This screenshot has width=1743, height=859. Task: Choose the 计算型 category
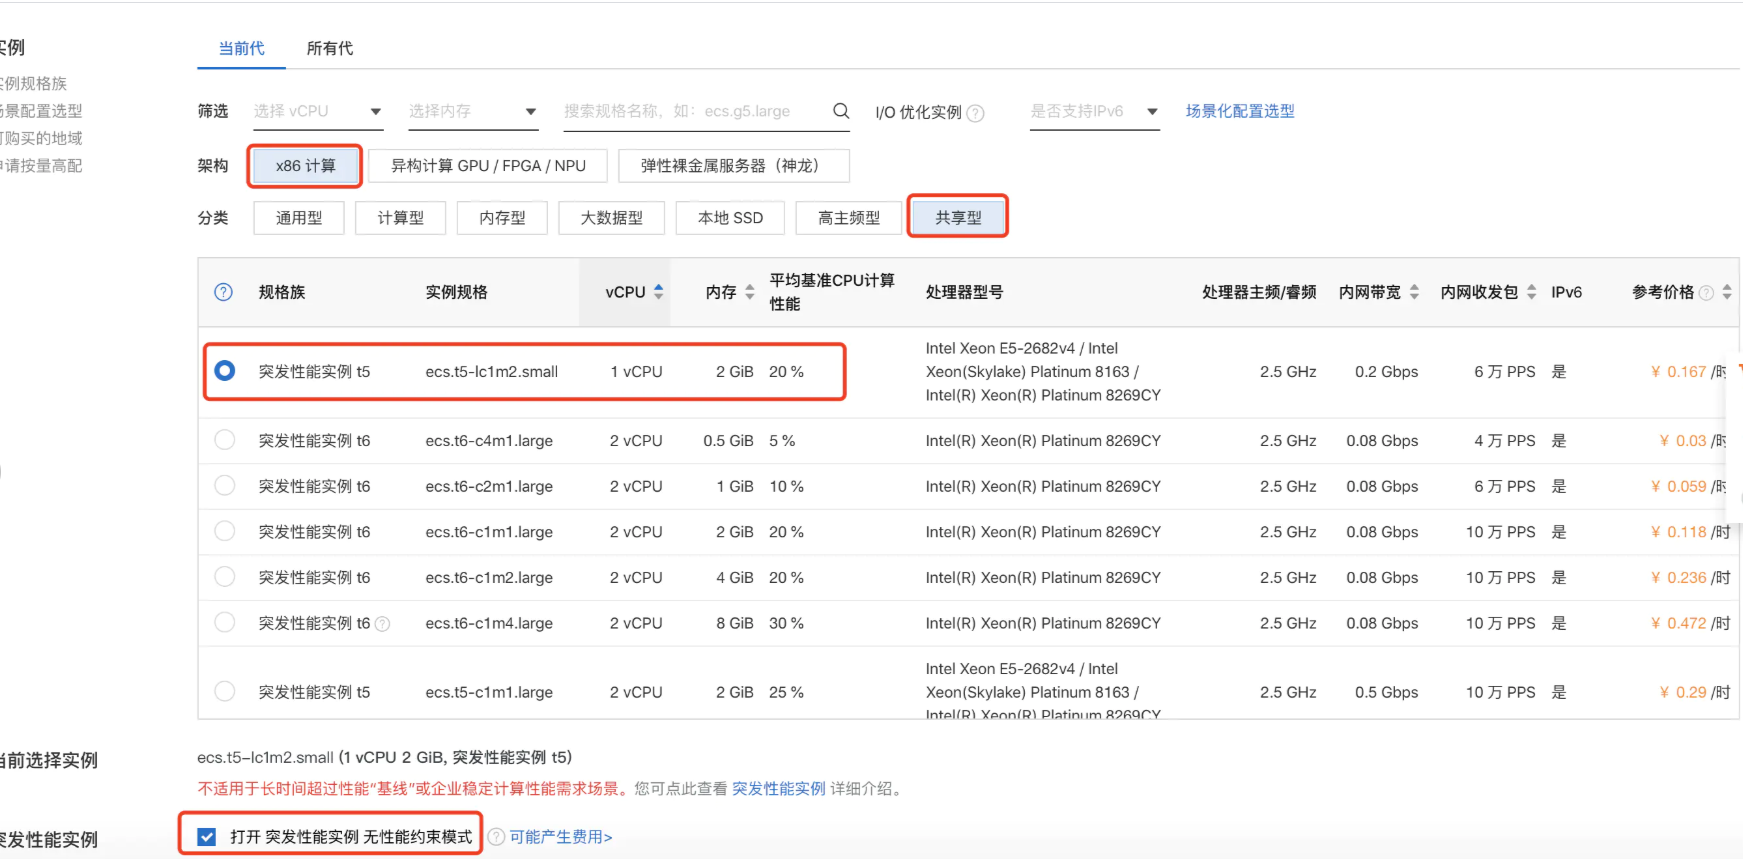(401, 218)
